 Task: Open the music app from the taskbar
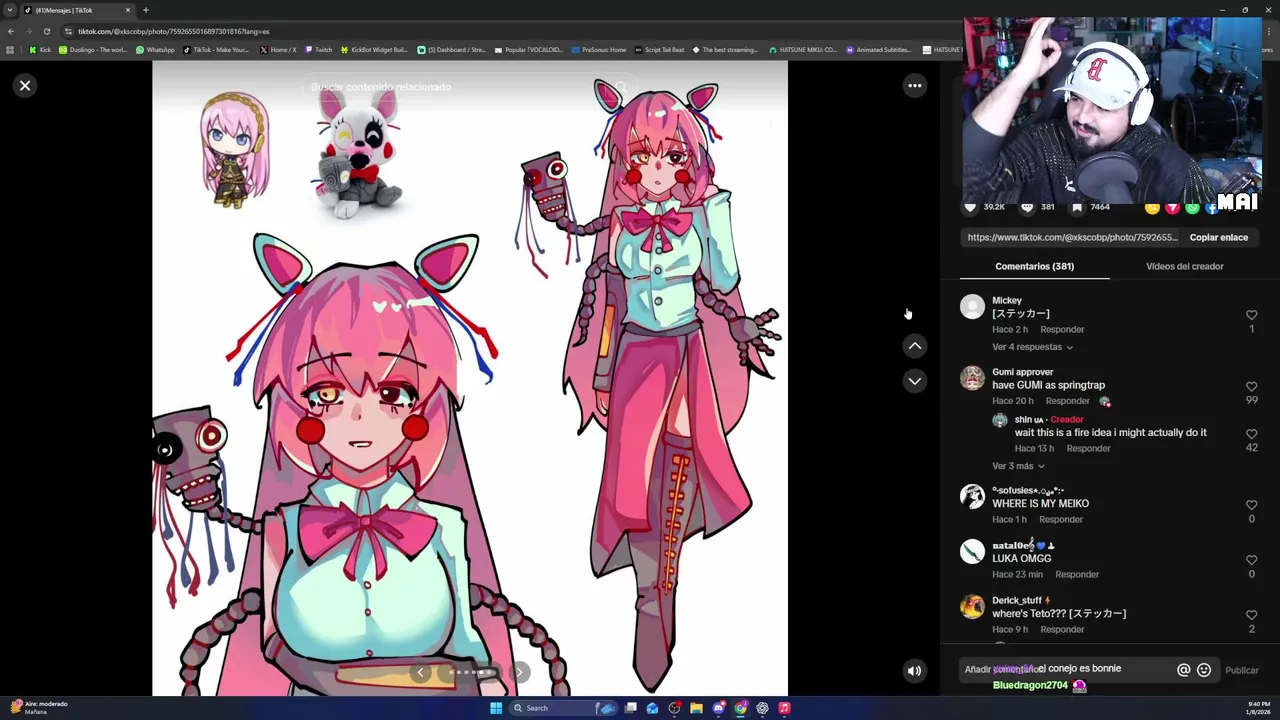coord(784,708)
